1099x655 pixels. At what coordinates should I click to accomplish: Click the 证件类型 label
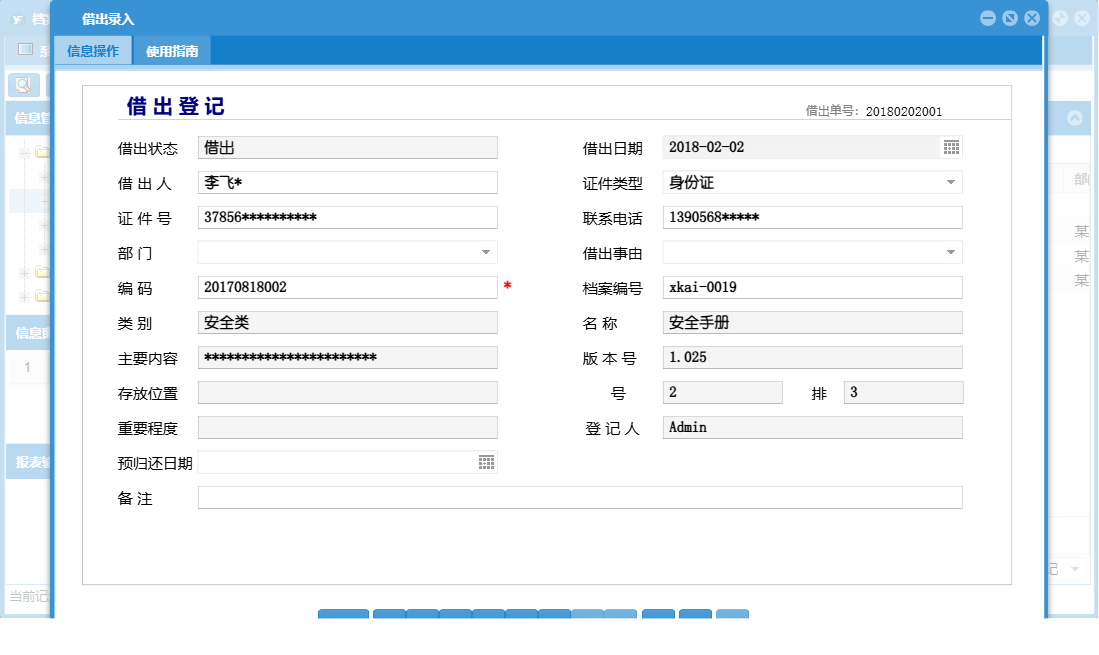tap(613, 184)
